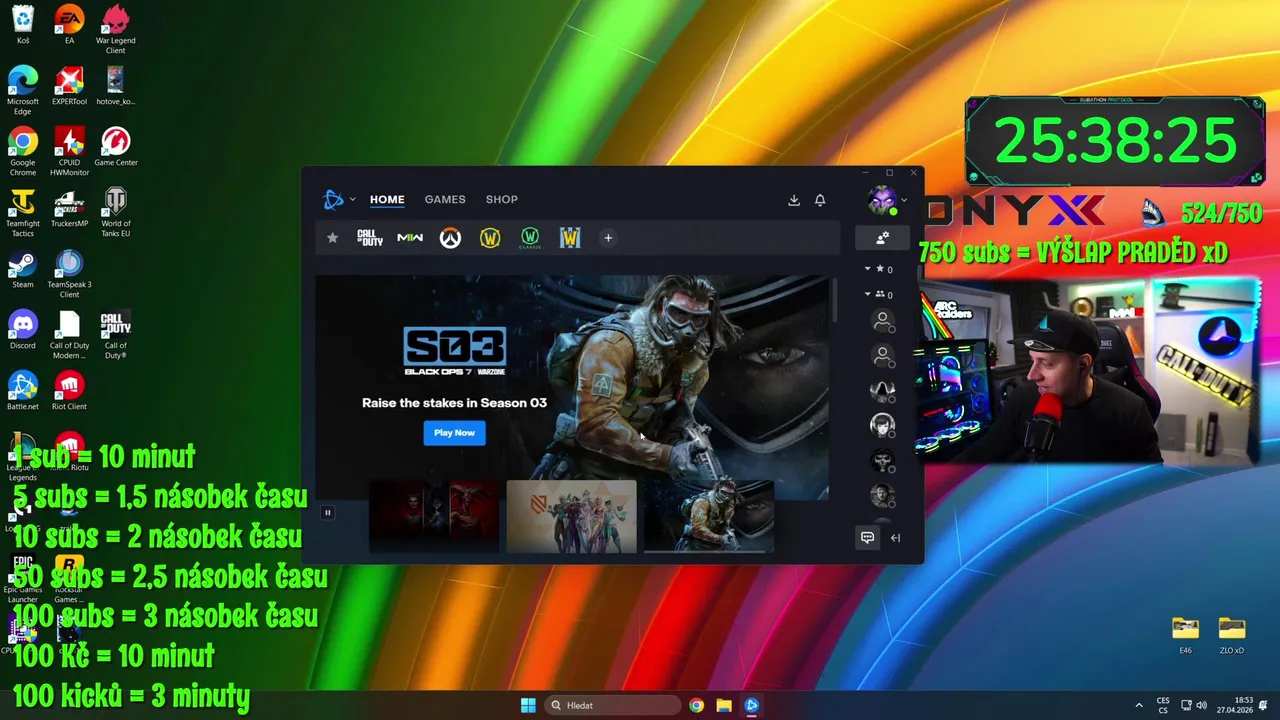
Task: Select the Discord desktop shortcut
Action: pos(23,330)
